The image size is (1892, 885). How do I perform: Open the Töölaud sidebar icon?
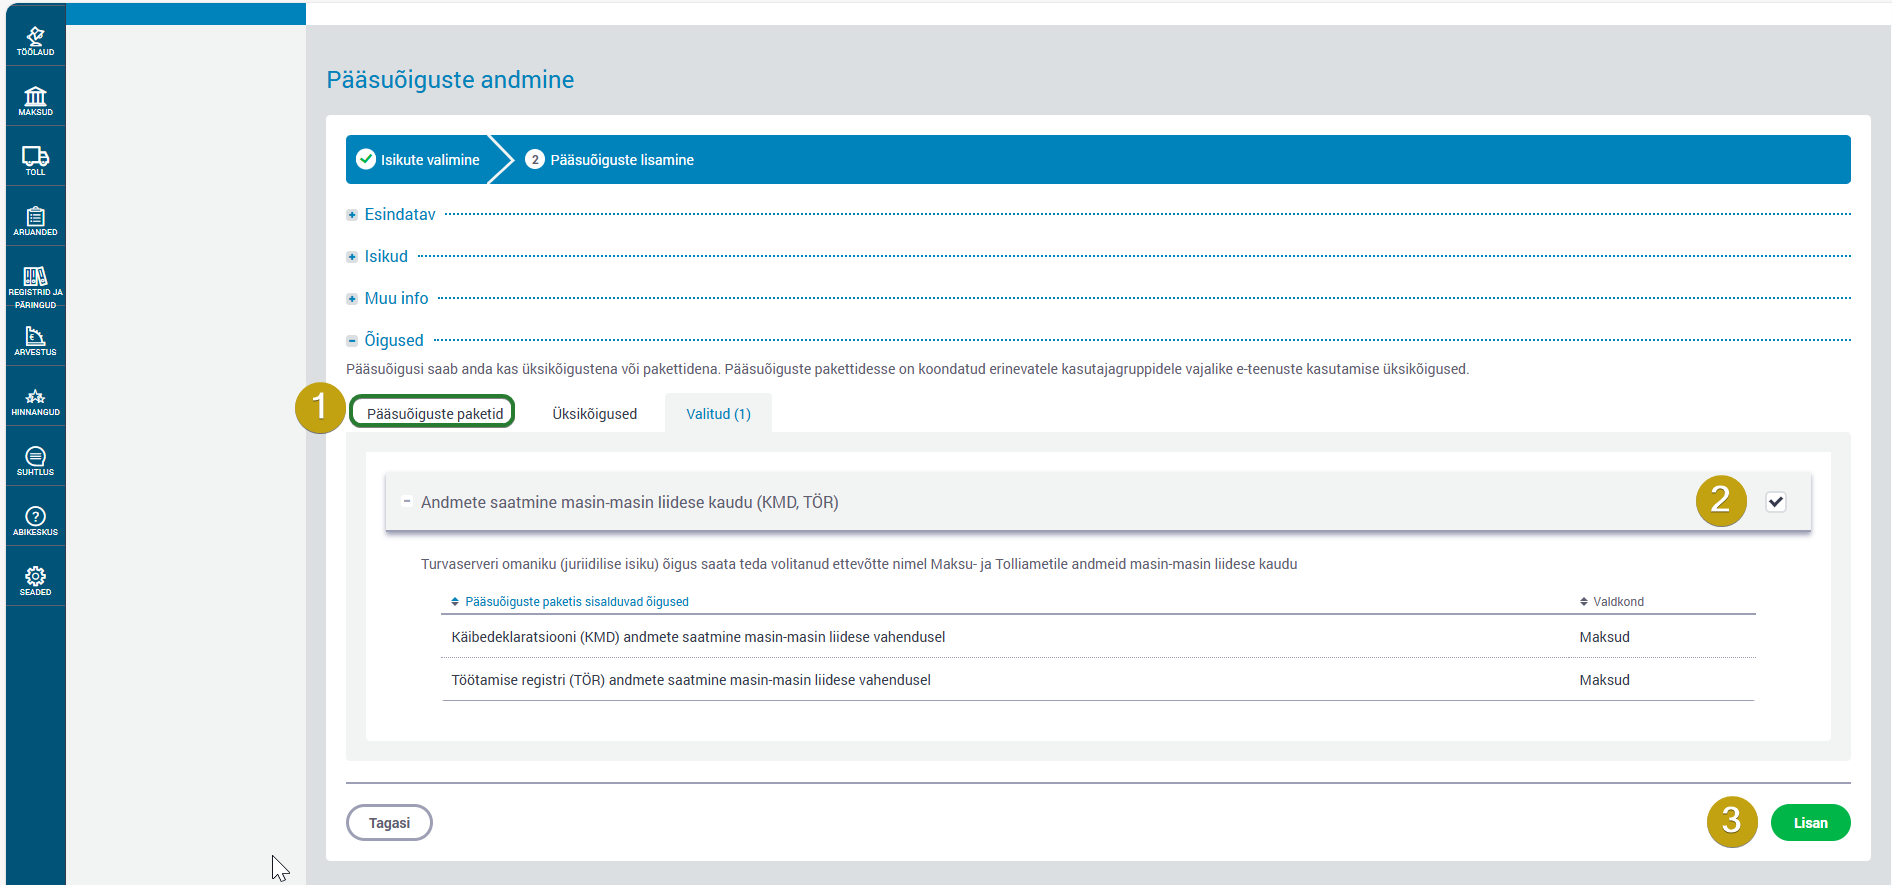click(35, 40)
